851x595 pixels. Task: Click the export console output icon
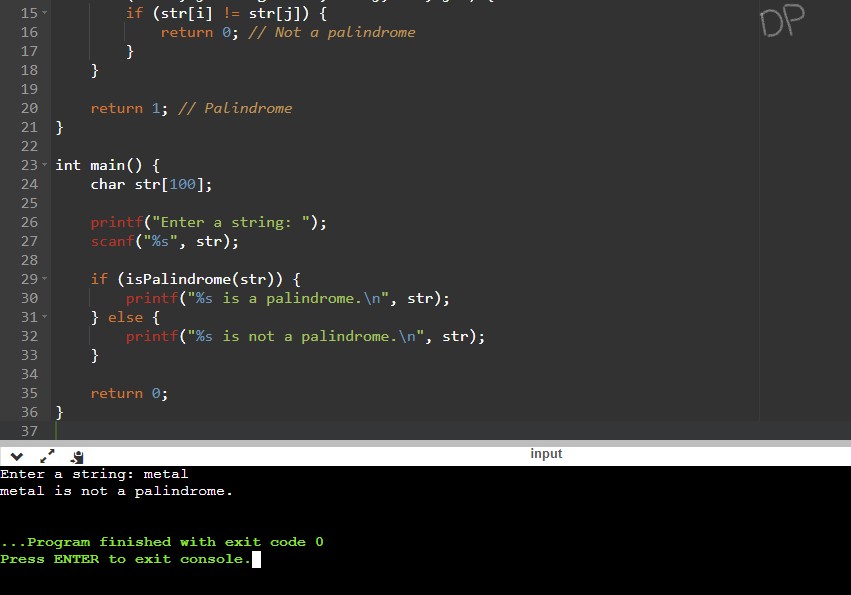click(75, 456)
